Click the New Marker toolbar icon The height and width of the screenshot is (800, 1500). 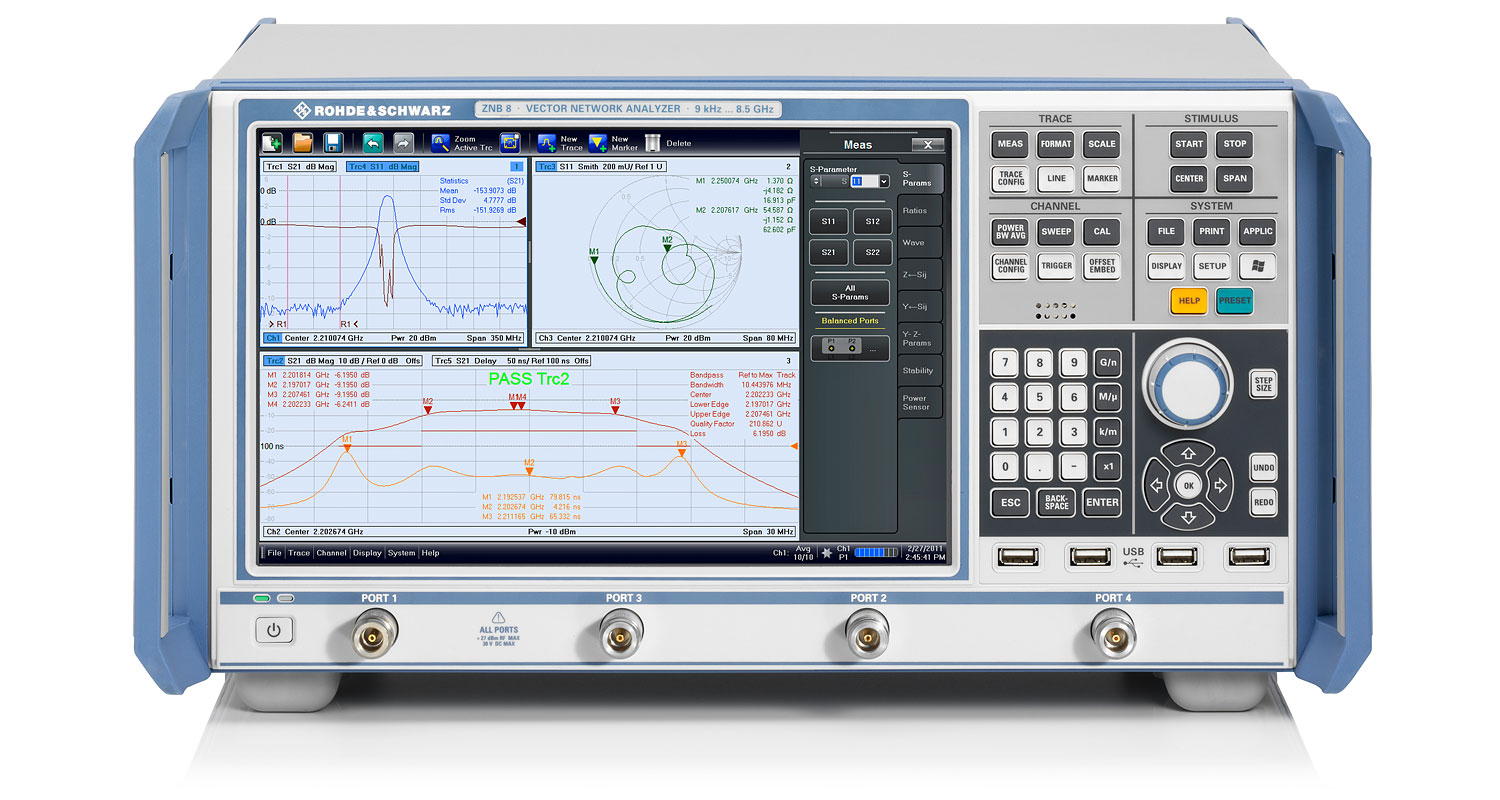point(598,143)
